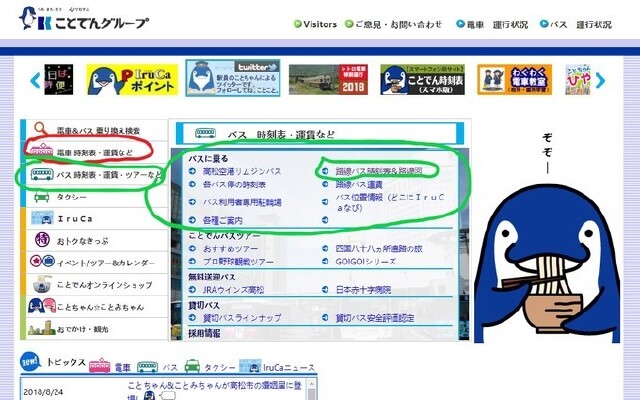The height and width of the screenshot is (400, 640).
Task: Open 日本赤十字病院 link
Action: click(363, 290)
